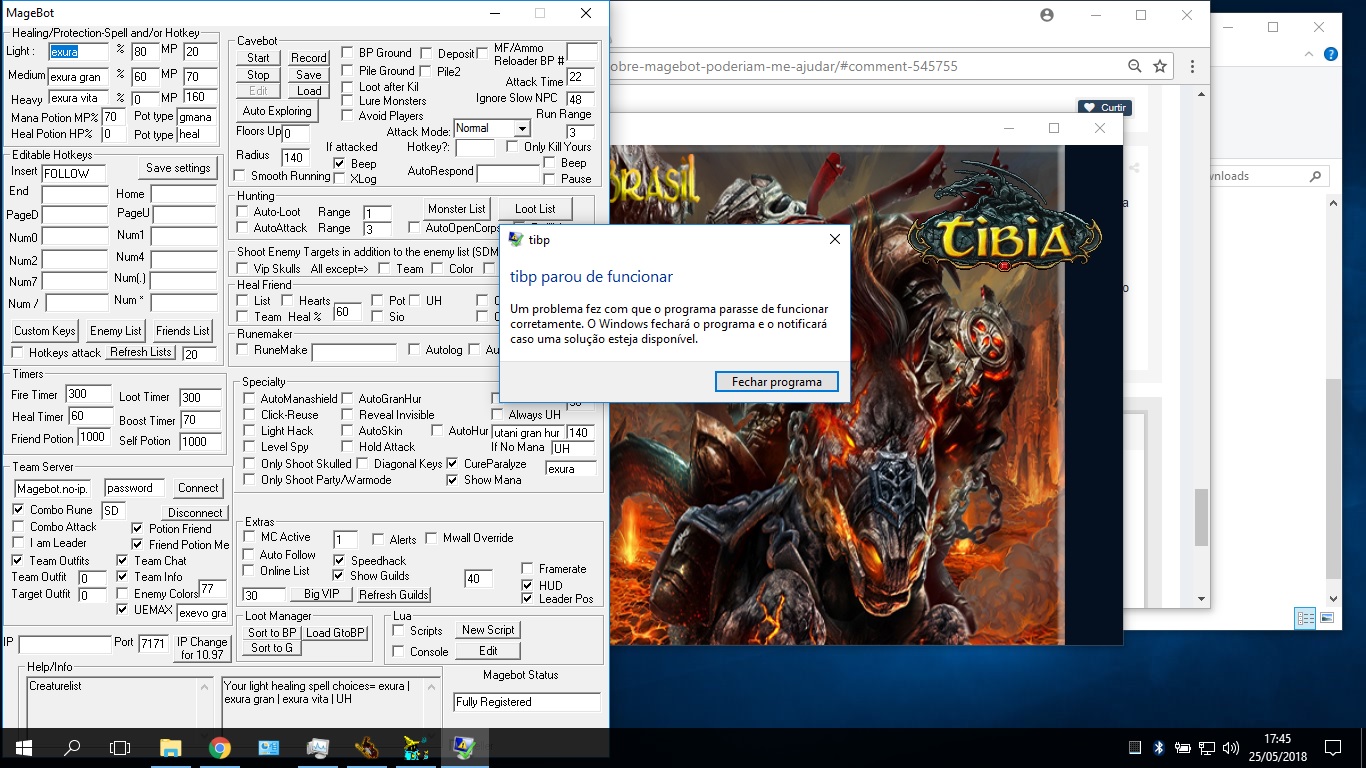Click the Save settings button
The width and height of the screenshot is (1366, 768).
click(x=178, y=168)
